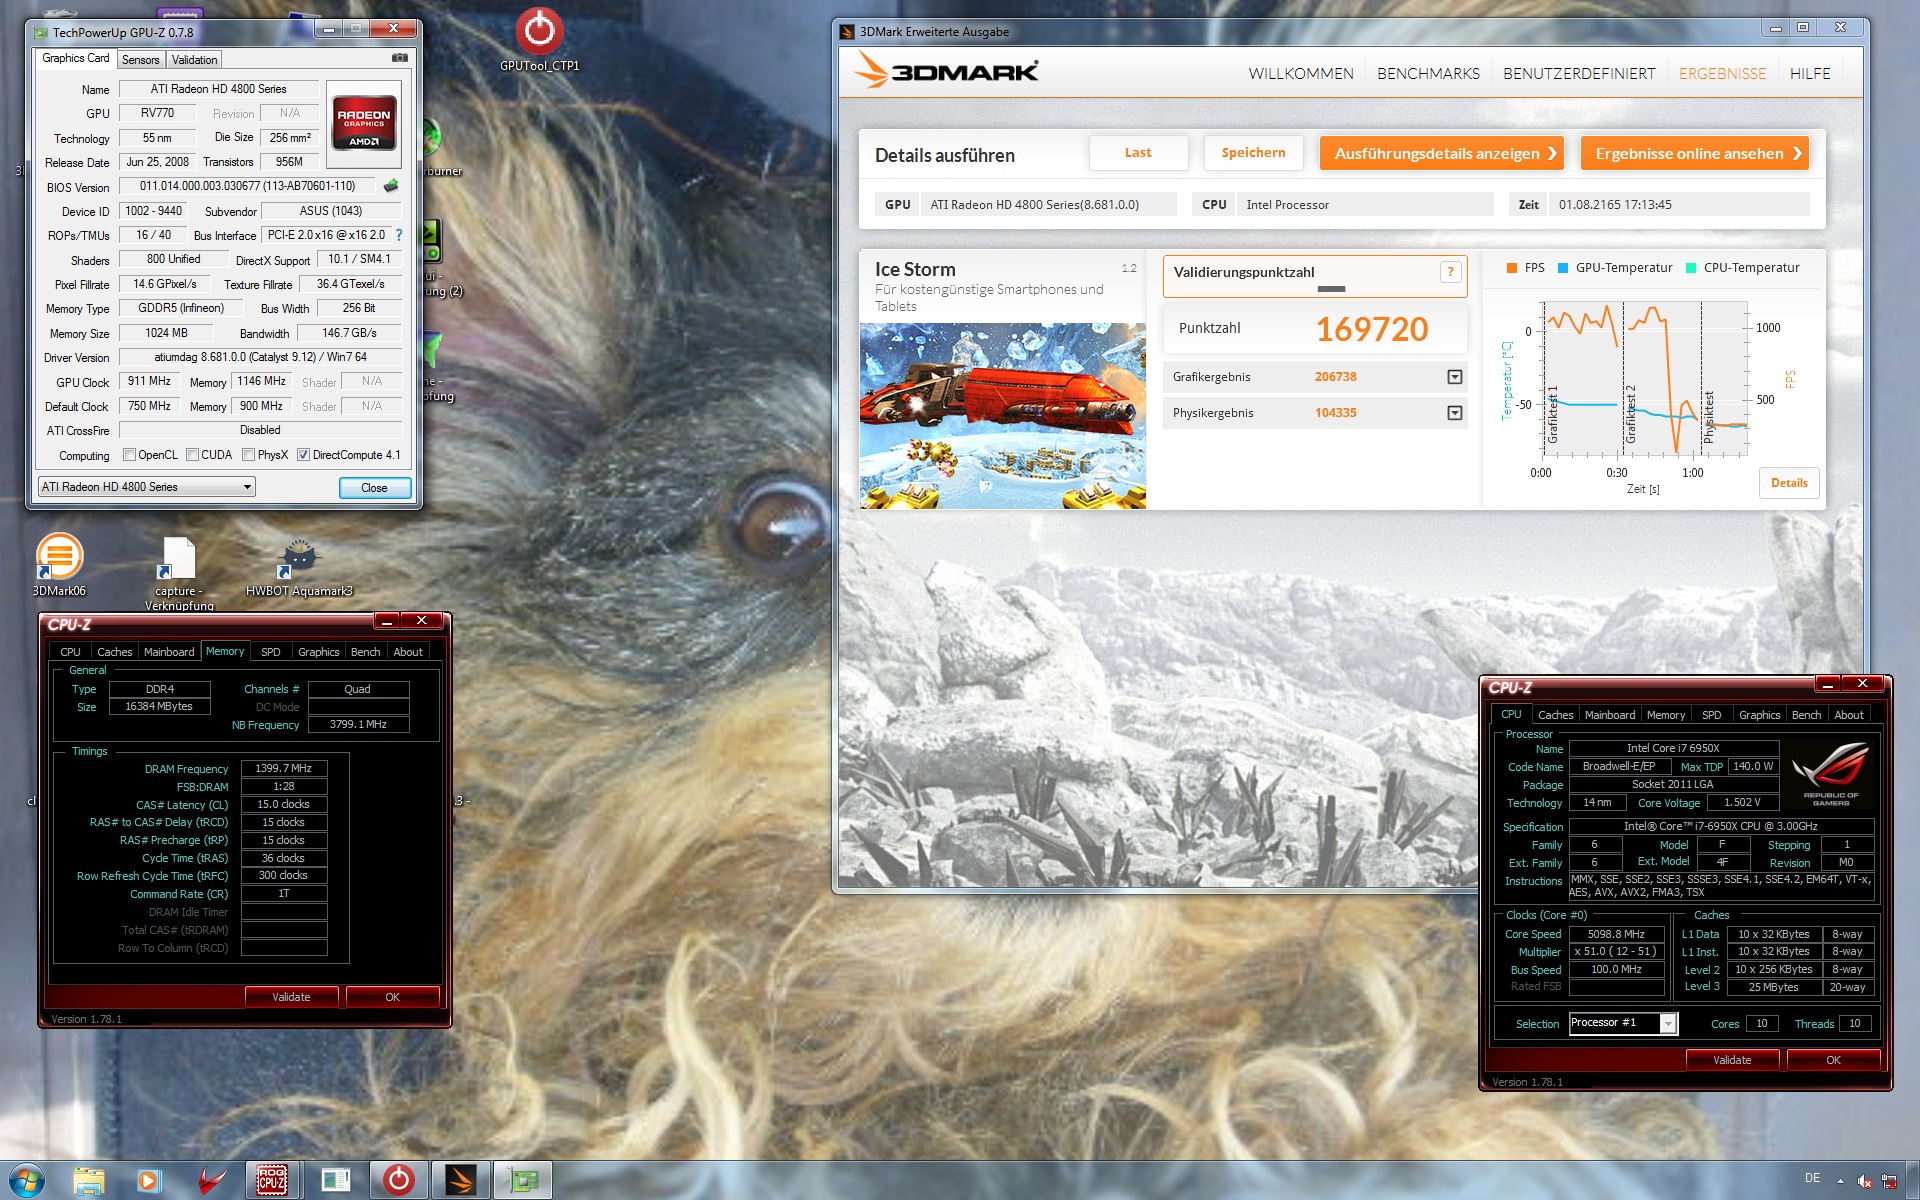This screenshot has width=1920, height=1200.
Task: Click the red checkmark taskbar icon
Action: [x=211, y=1181]
